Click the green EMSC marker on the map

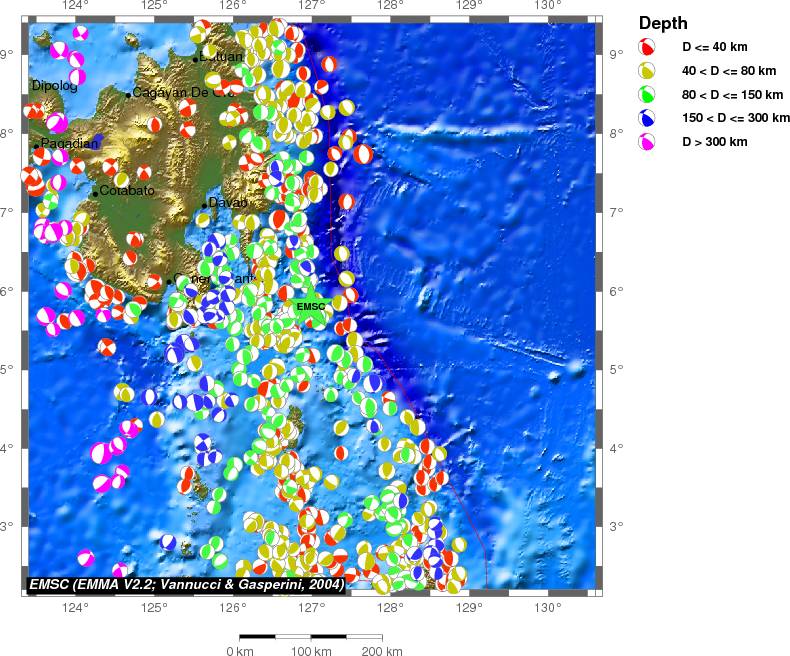311,307
